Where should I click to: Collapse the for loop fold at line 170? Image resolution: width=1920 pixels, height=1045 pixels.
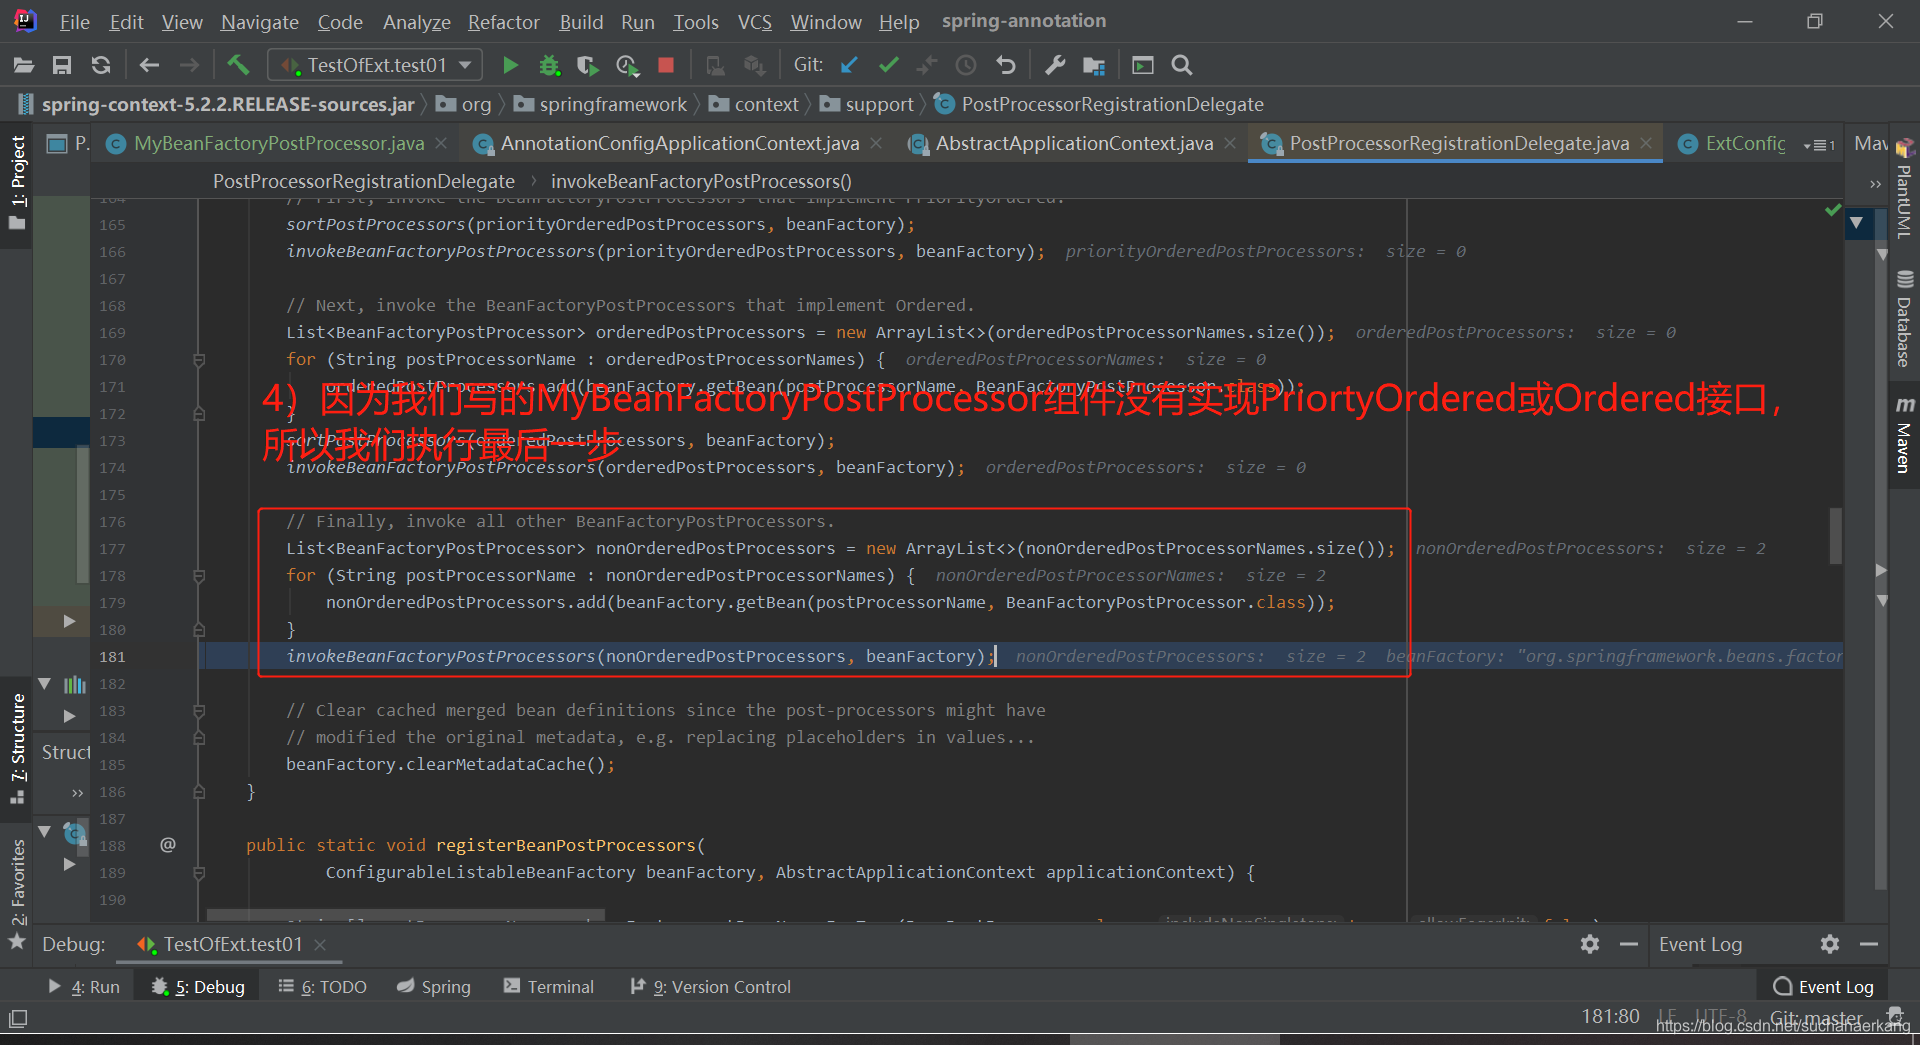(199, 360)
